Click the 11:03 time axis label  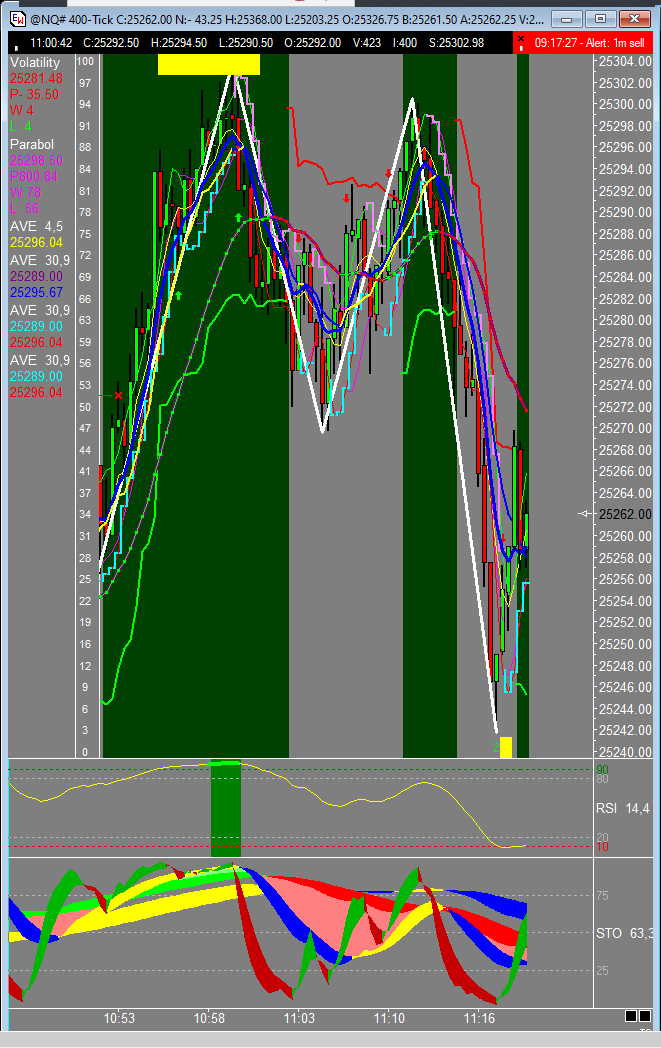(x=299, y=1018)
